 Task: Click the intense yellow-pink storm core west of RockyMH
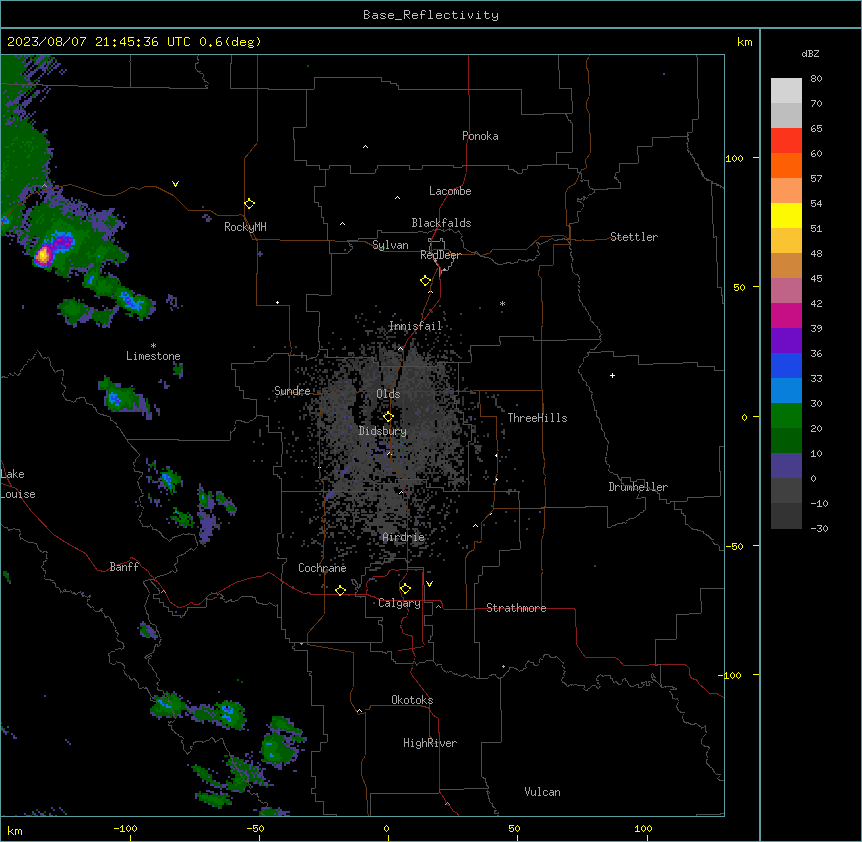(x=43, y=256)
